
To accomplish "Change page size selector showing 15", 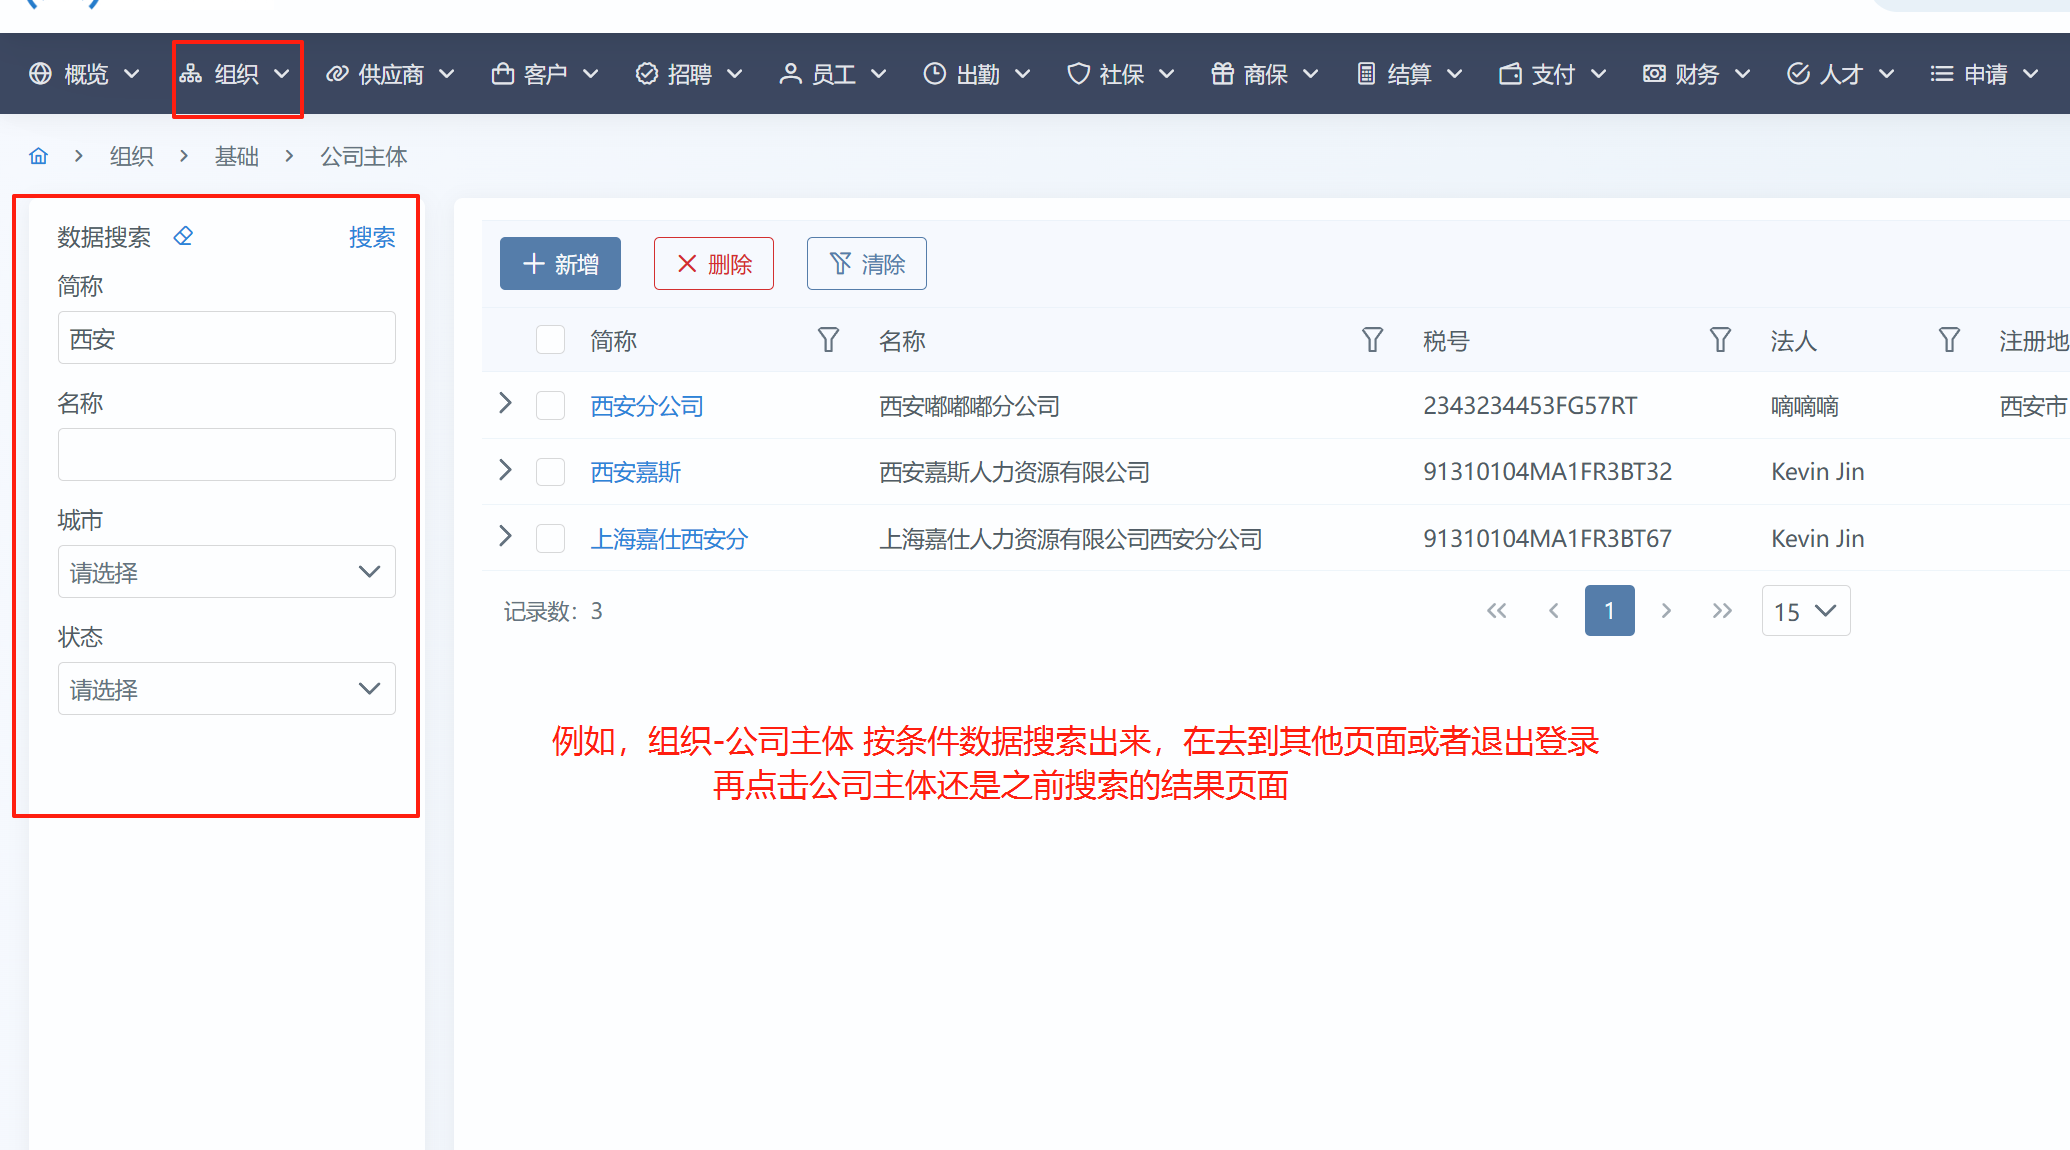I will coord(1805,611).
